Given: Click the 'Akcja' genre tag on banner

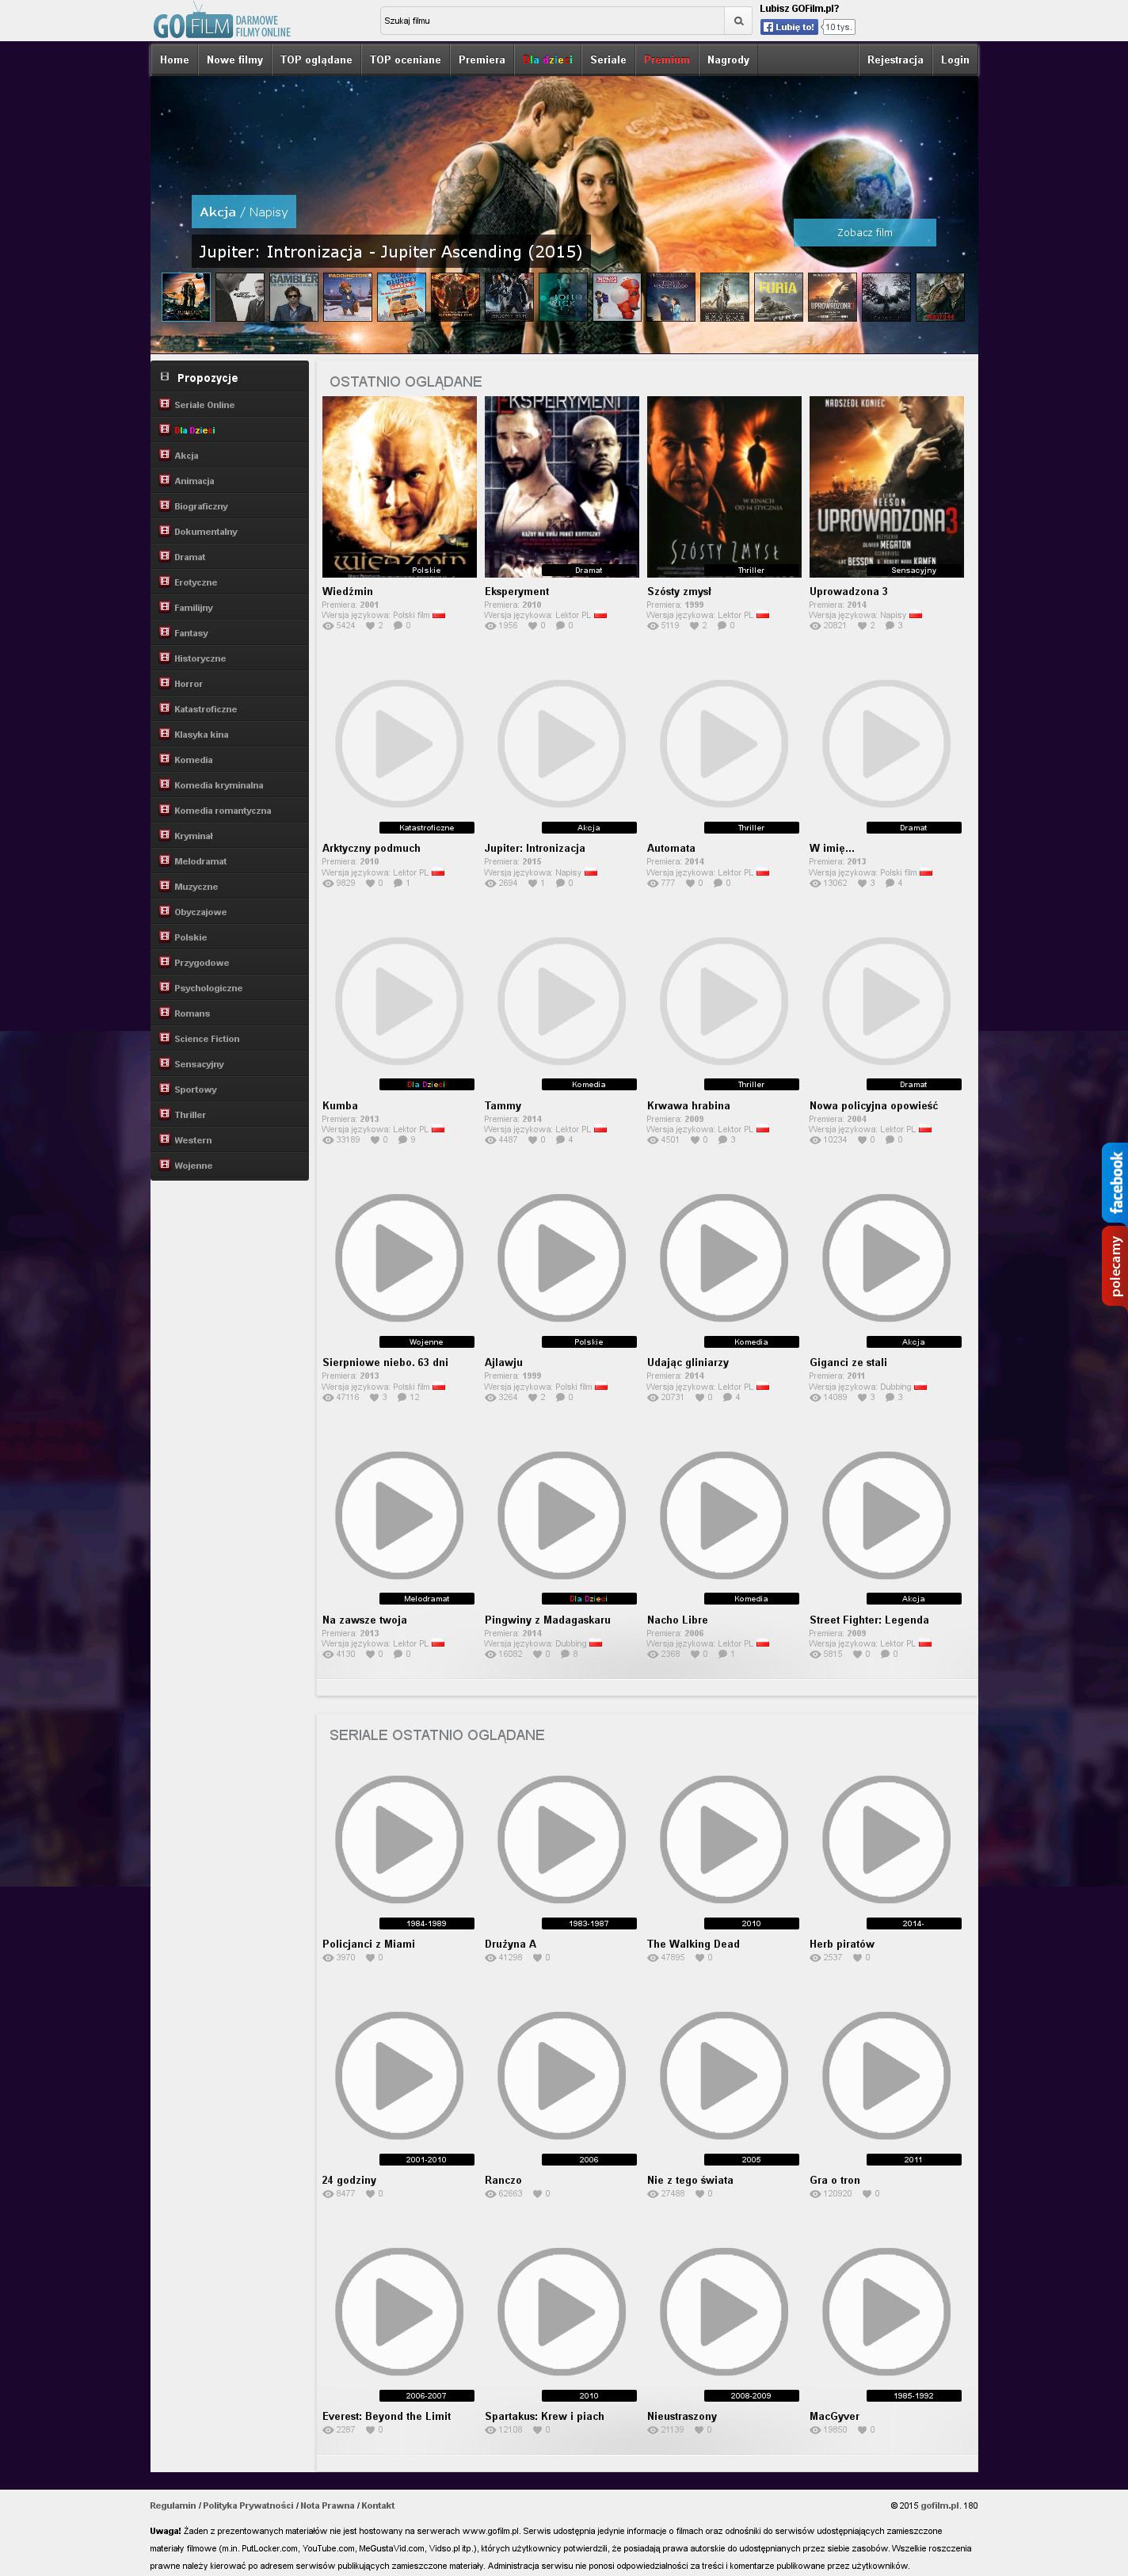Looking at the screenshot, I should click(217, 212).
